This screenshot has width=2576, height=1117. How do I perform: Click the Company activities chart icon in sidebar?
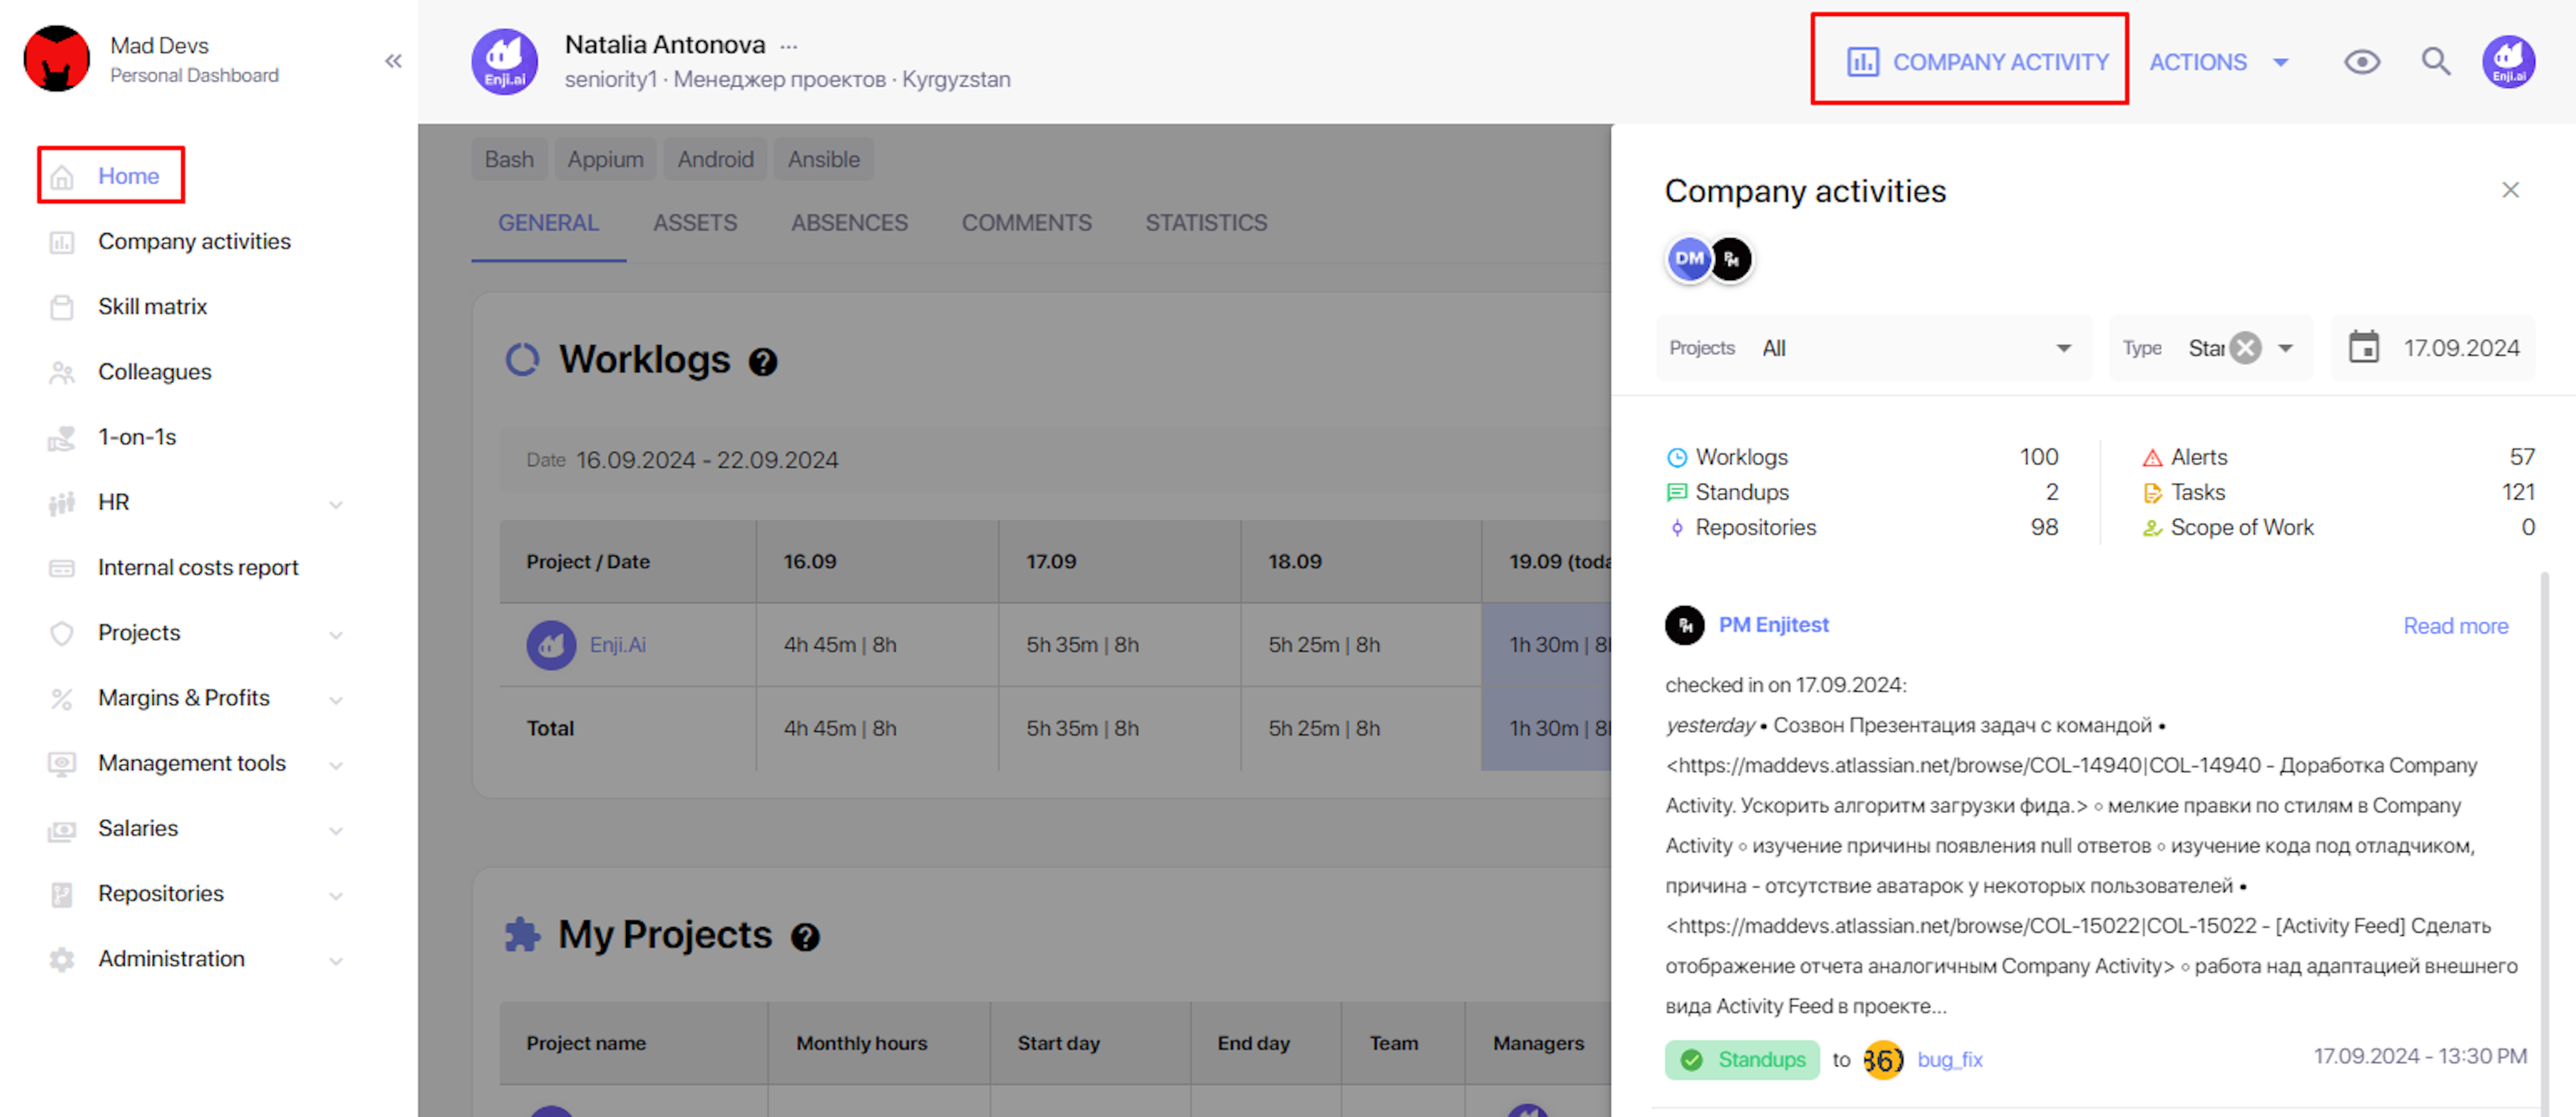(x=62, y=242)
